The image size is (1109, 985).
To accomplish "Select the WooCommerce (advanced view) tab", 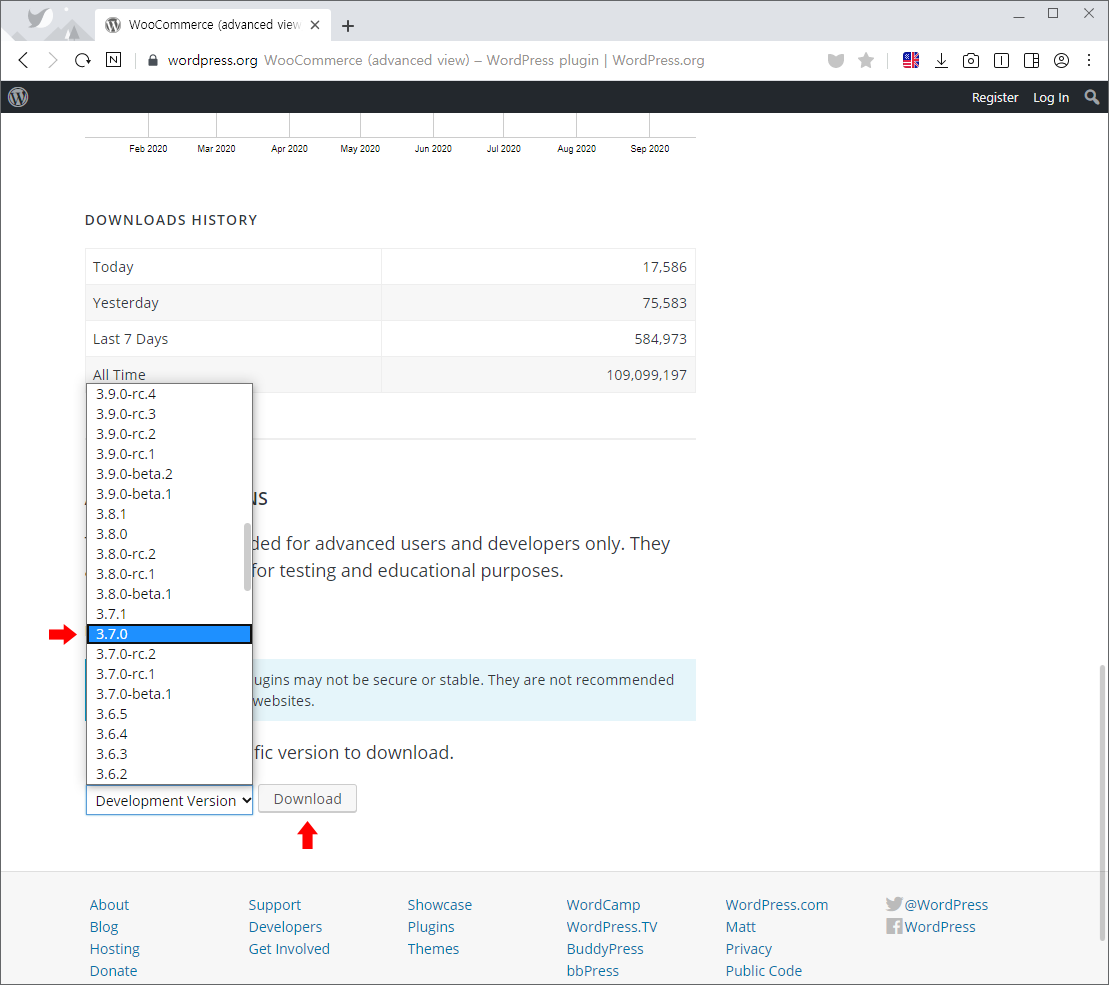I will coord(214,25).
